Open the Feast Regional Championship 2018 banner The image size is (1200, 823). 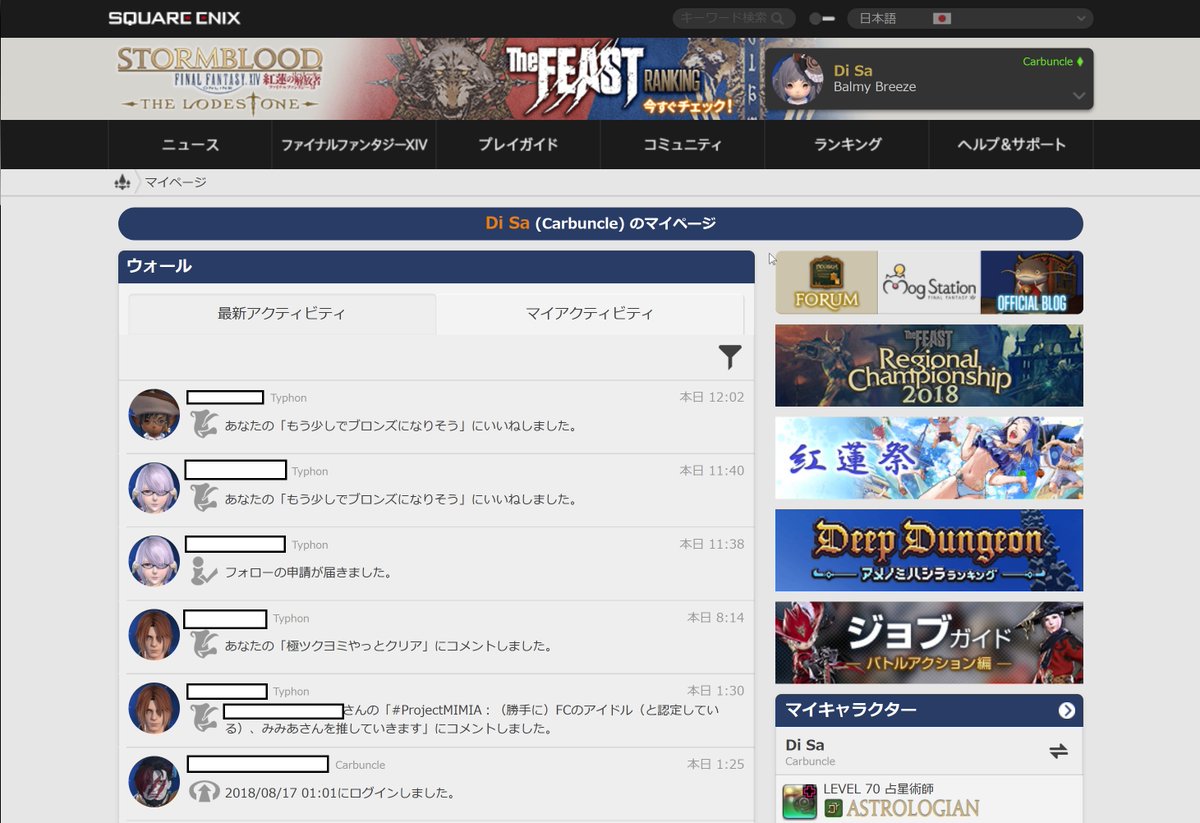pos(929,365)
